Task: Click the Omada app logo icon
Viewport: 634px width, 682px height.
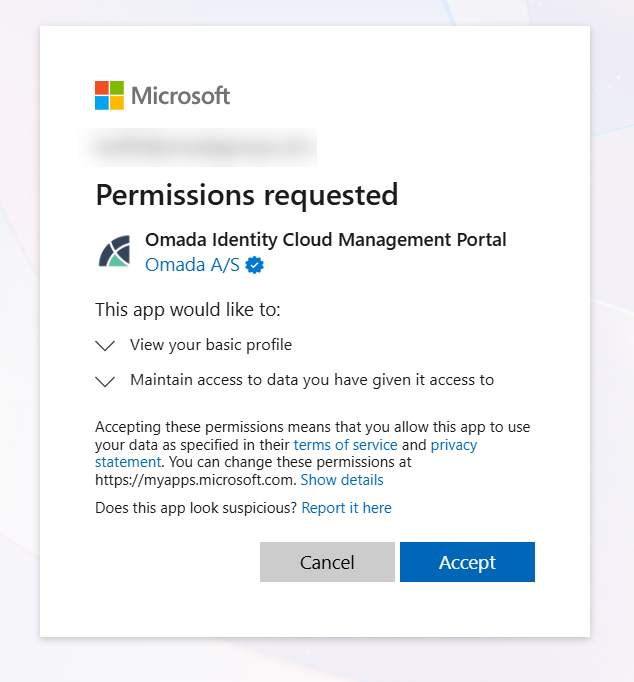Action: point(114,251)
